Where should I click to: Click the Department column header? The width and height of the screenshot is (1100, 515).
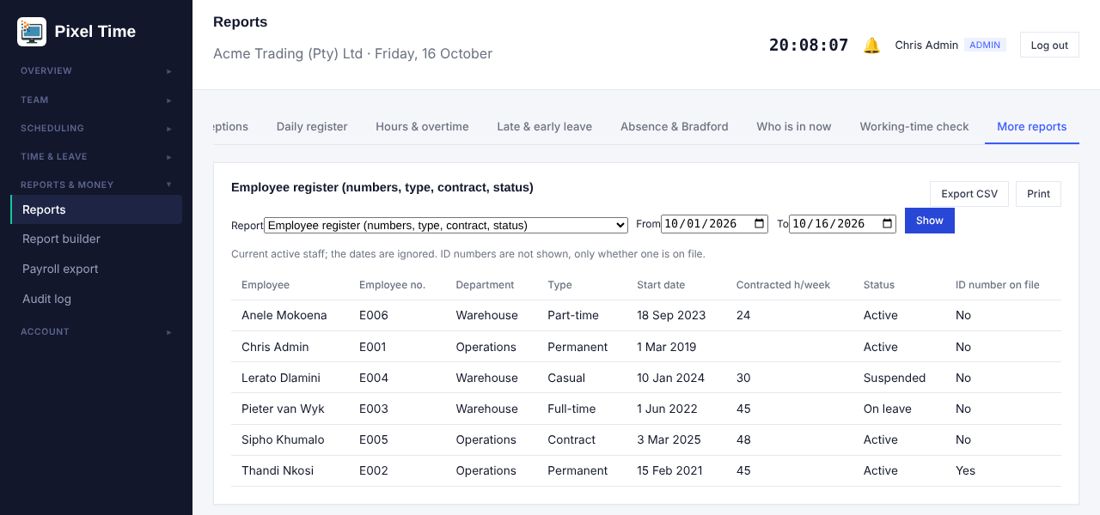485,285
